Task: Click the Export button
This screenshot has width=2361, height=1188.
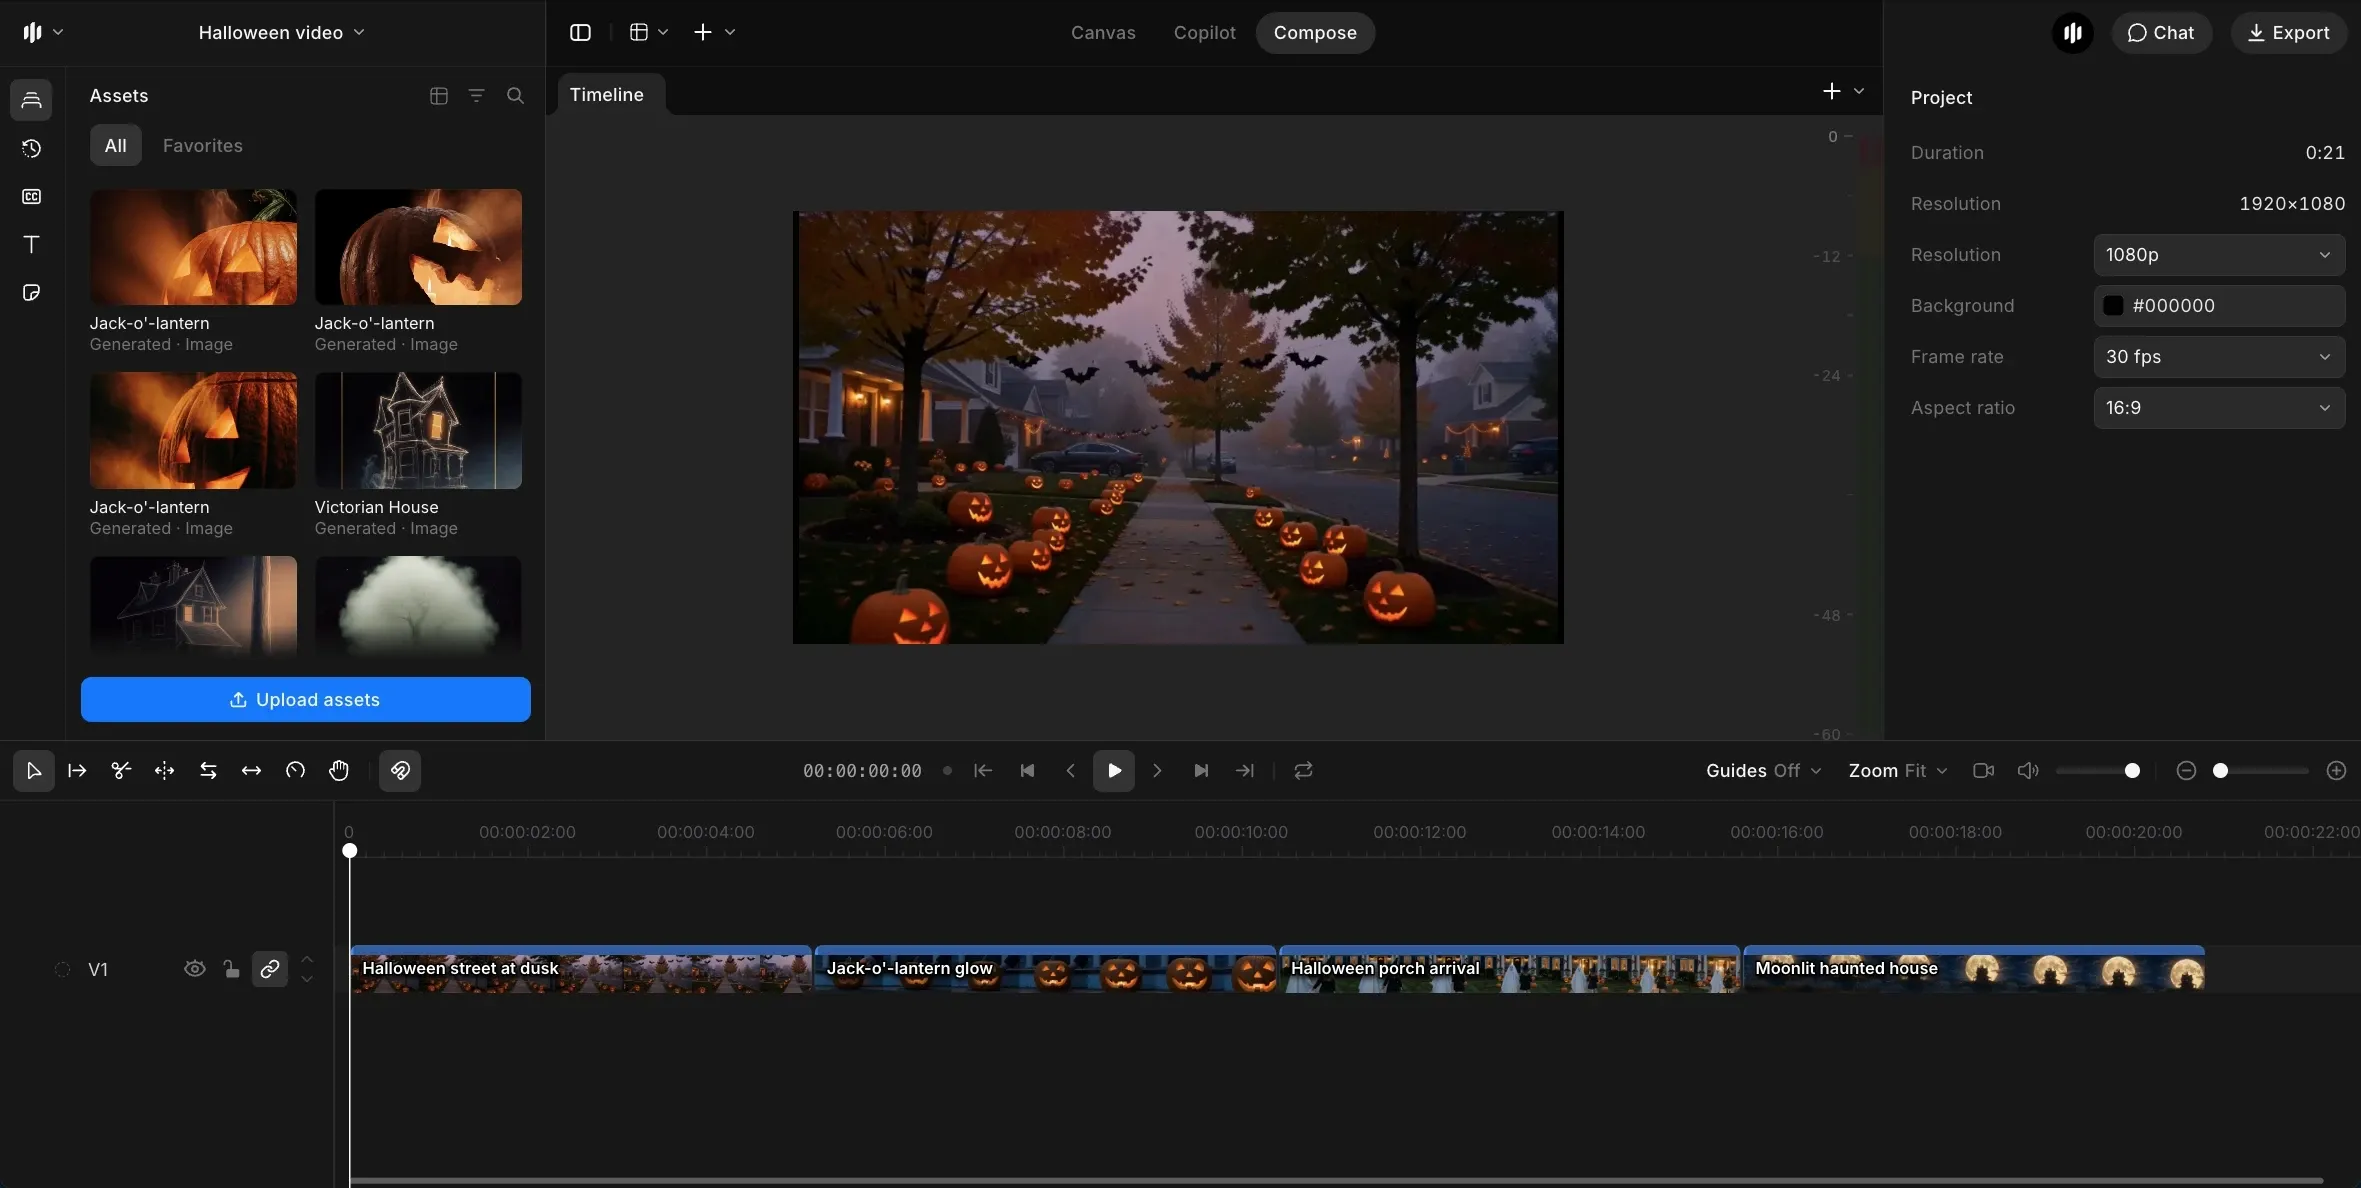Action: pyautogui.click(x=2288, y=33)
